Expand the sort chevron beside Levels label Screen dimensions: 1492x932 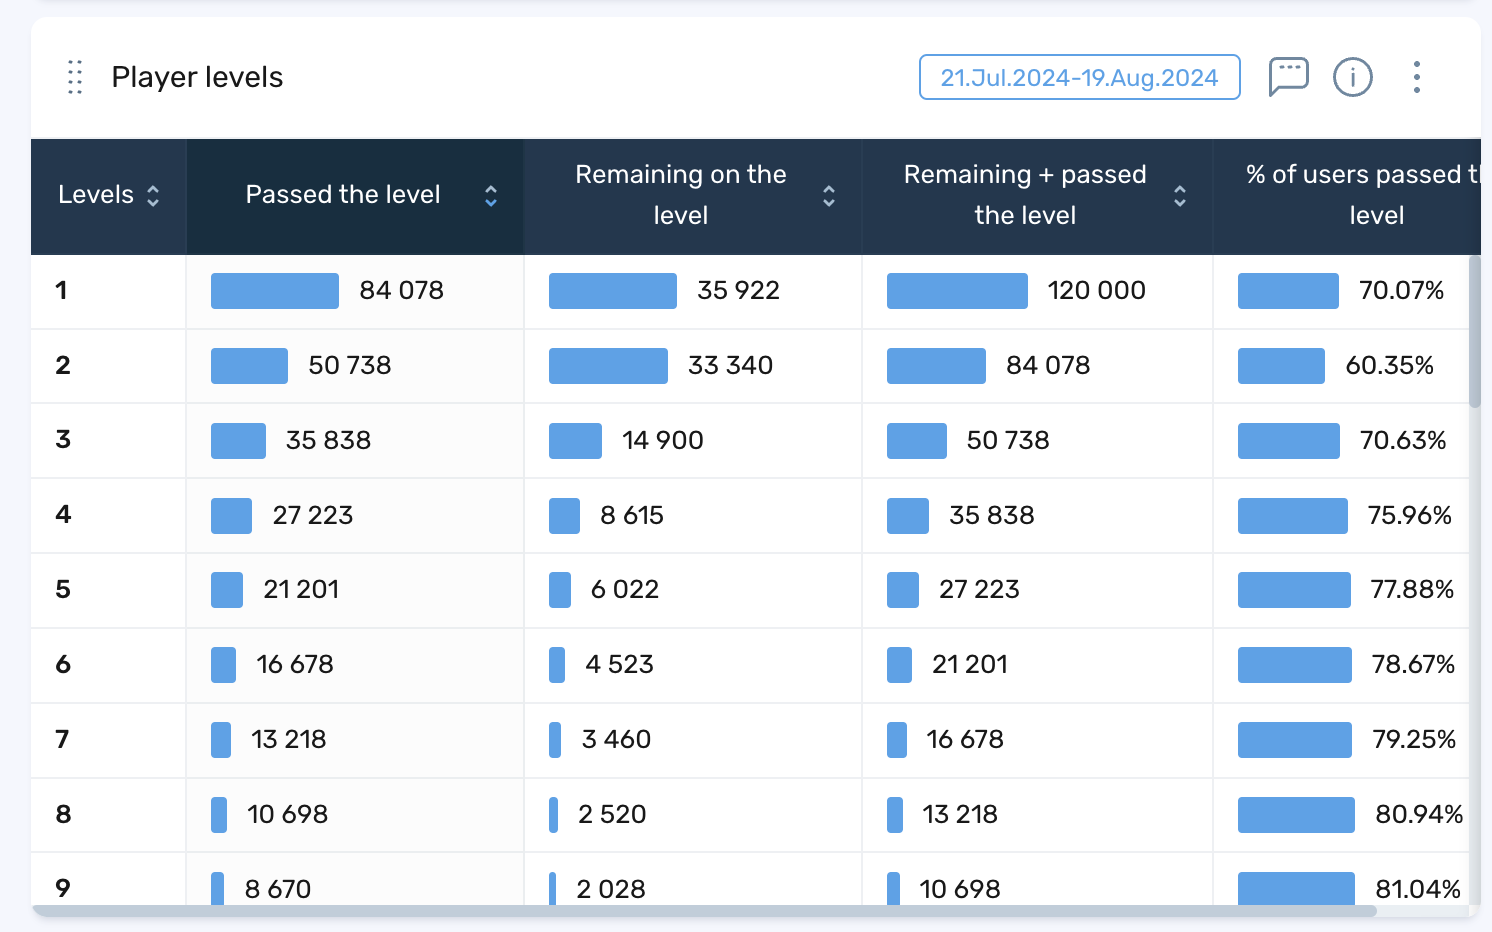coord(153,196)
